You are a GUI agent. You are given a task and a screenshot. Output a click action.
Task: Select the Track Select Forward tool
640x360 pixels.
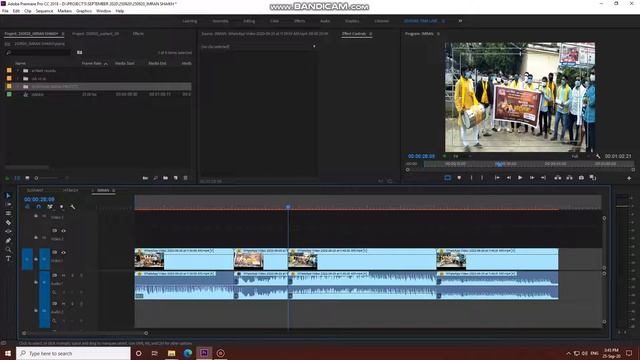point(8,204)
